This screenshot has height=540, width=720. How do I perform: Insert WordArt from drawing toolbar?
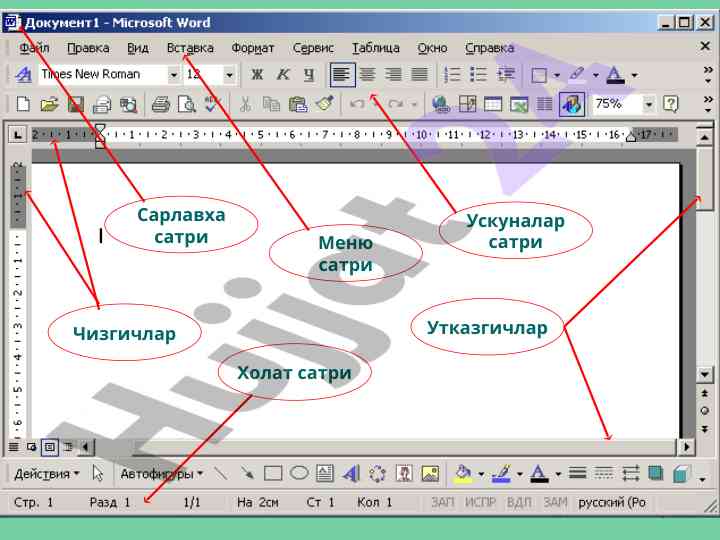(x=351, y=473)
